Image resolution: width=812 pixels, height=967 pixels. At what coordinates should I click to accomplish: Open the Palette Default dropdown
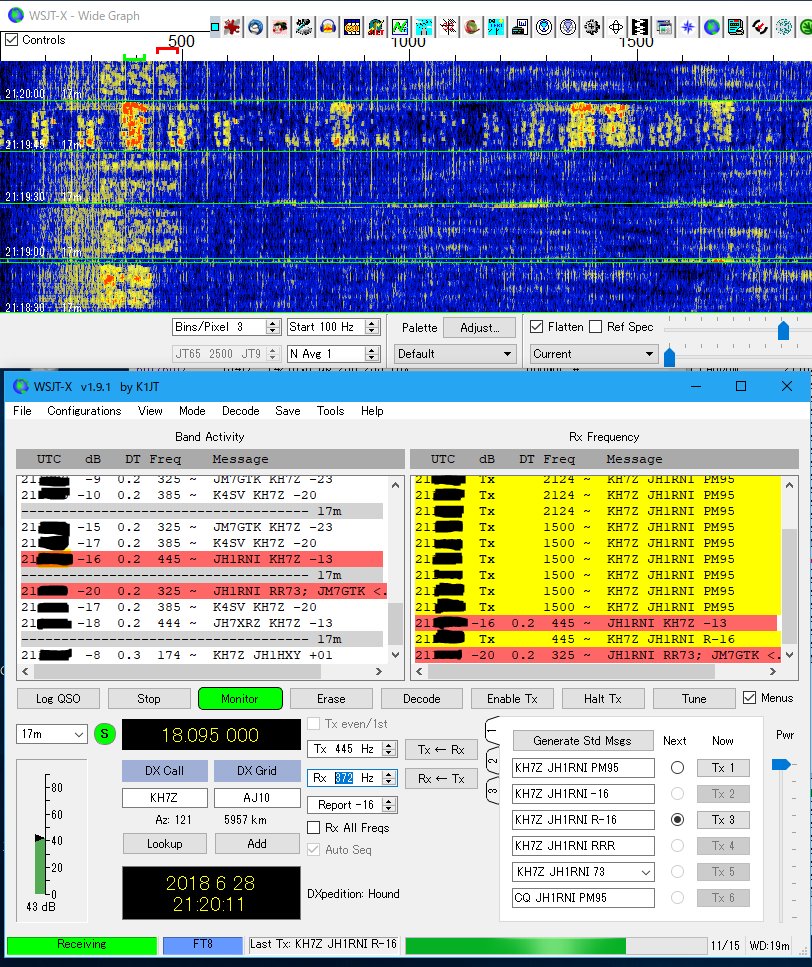[x=455, y=354]
